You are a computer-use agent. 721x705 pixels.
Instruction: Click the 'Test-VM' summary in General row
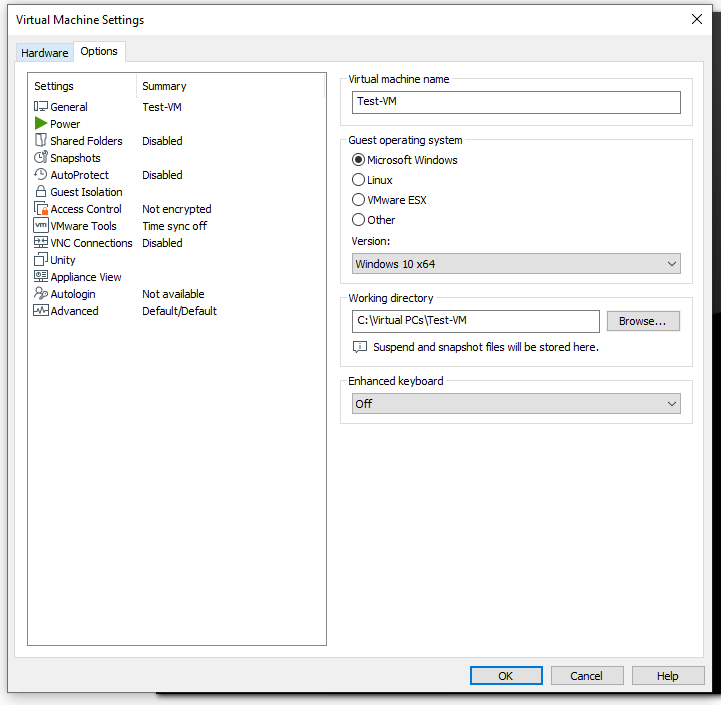pyautogui.click(x=162, y=107)
